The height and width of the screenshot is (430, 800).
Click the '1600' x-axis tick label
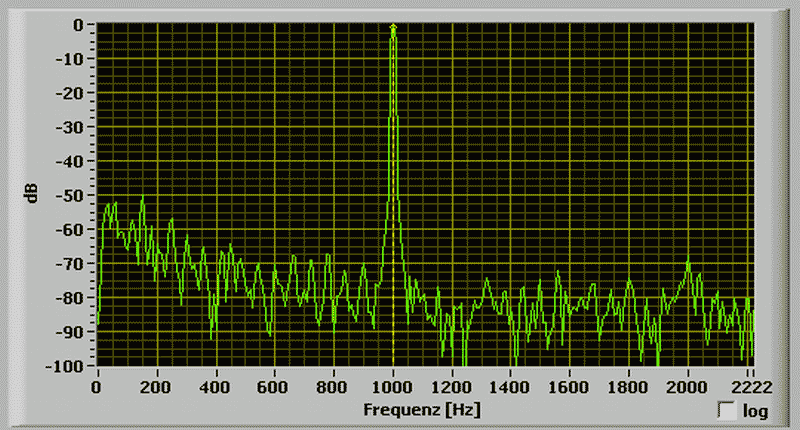coord(568,388)
